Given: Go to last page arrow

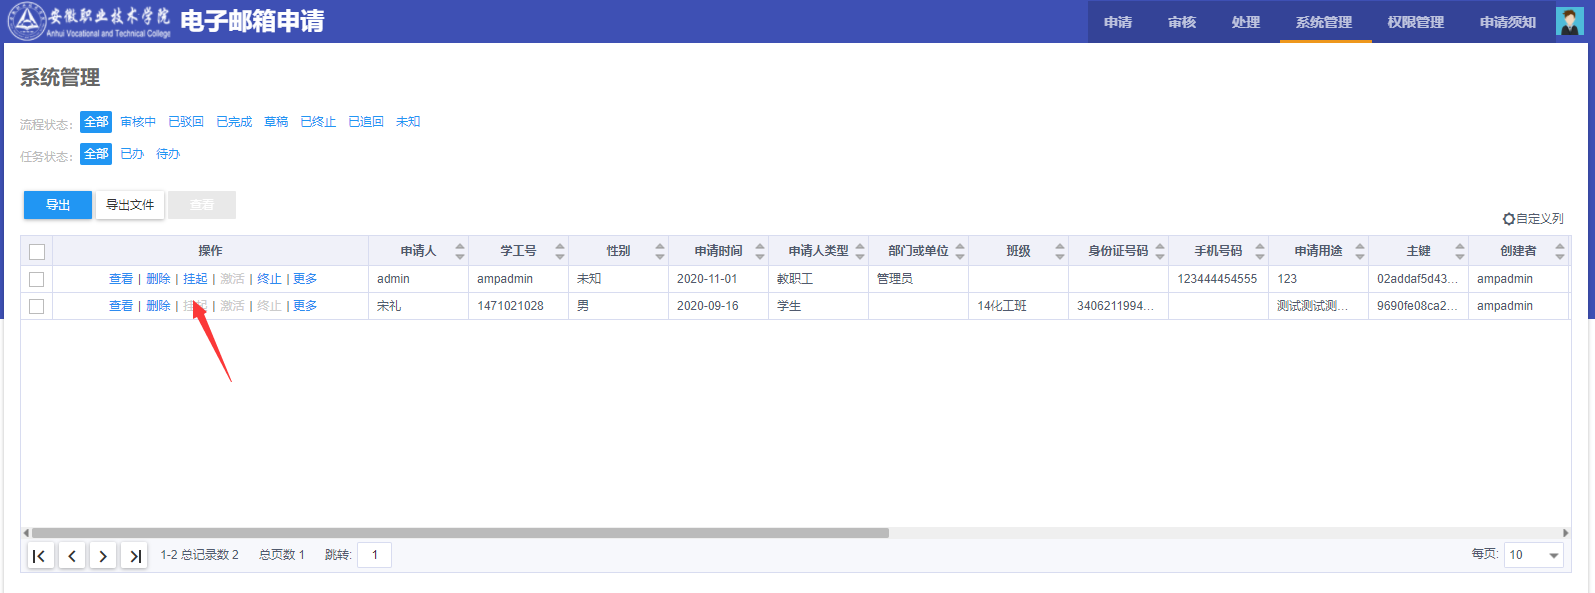Looking at the screenshot, I should click(135, 556).
